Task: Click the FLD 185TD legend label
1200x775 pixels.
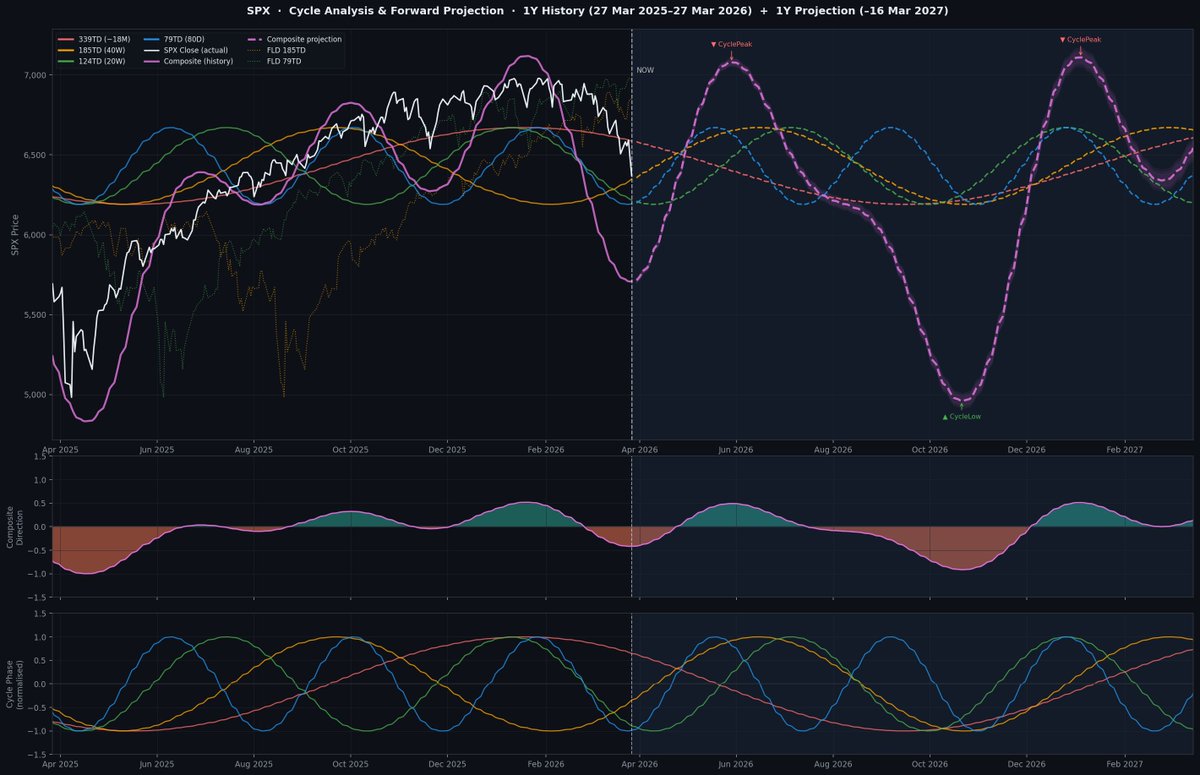Action: (x=286, y=50)
